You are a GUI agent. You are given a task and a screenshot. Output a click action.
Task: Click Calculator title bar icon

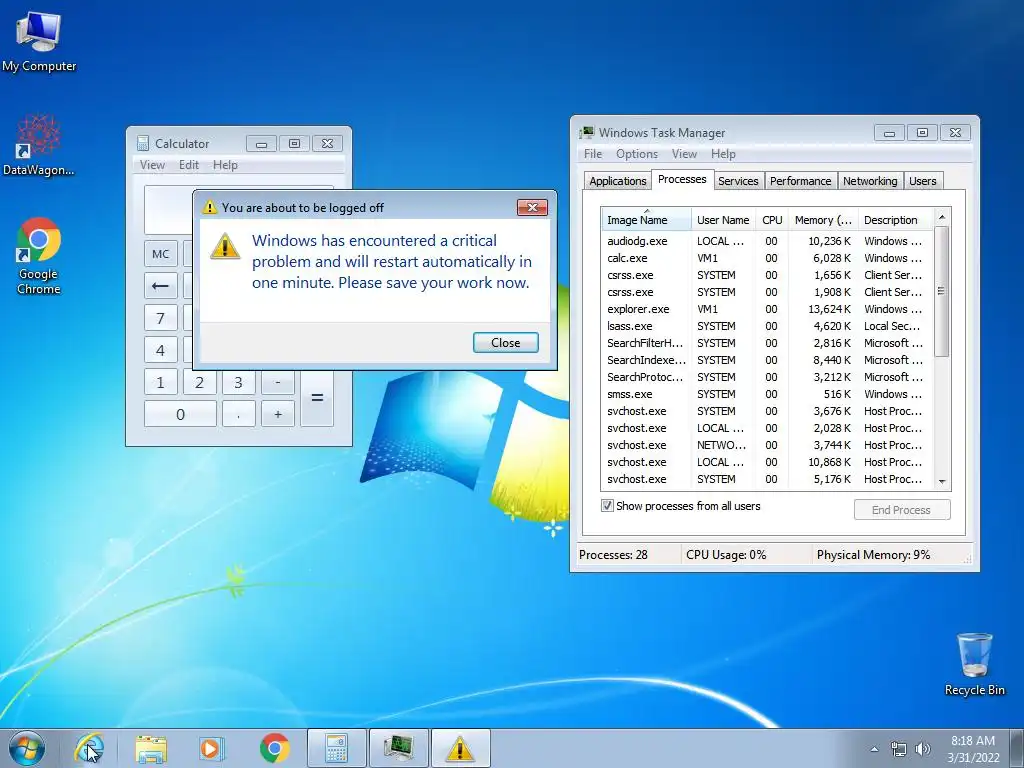click(x=142, y=143)
